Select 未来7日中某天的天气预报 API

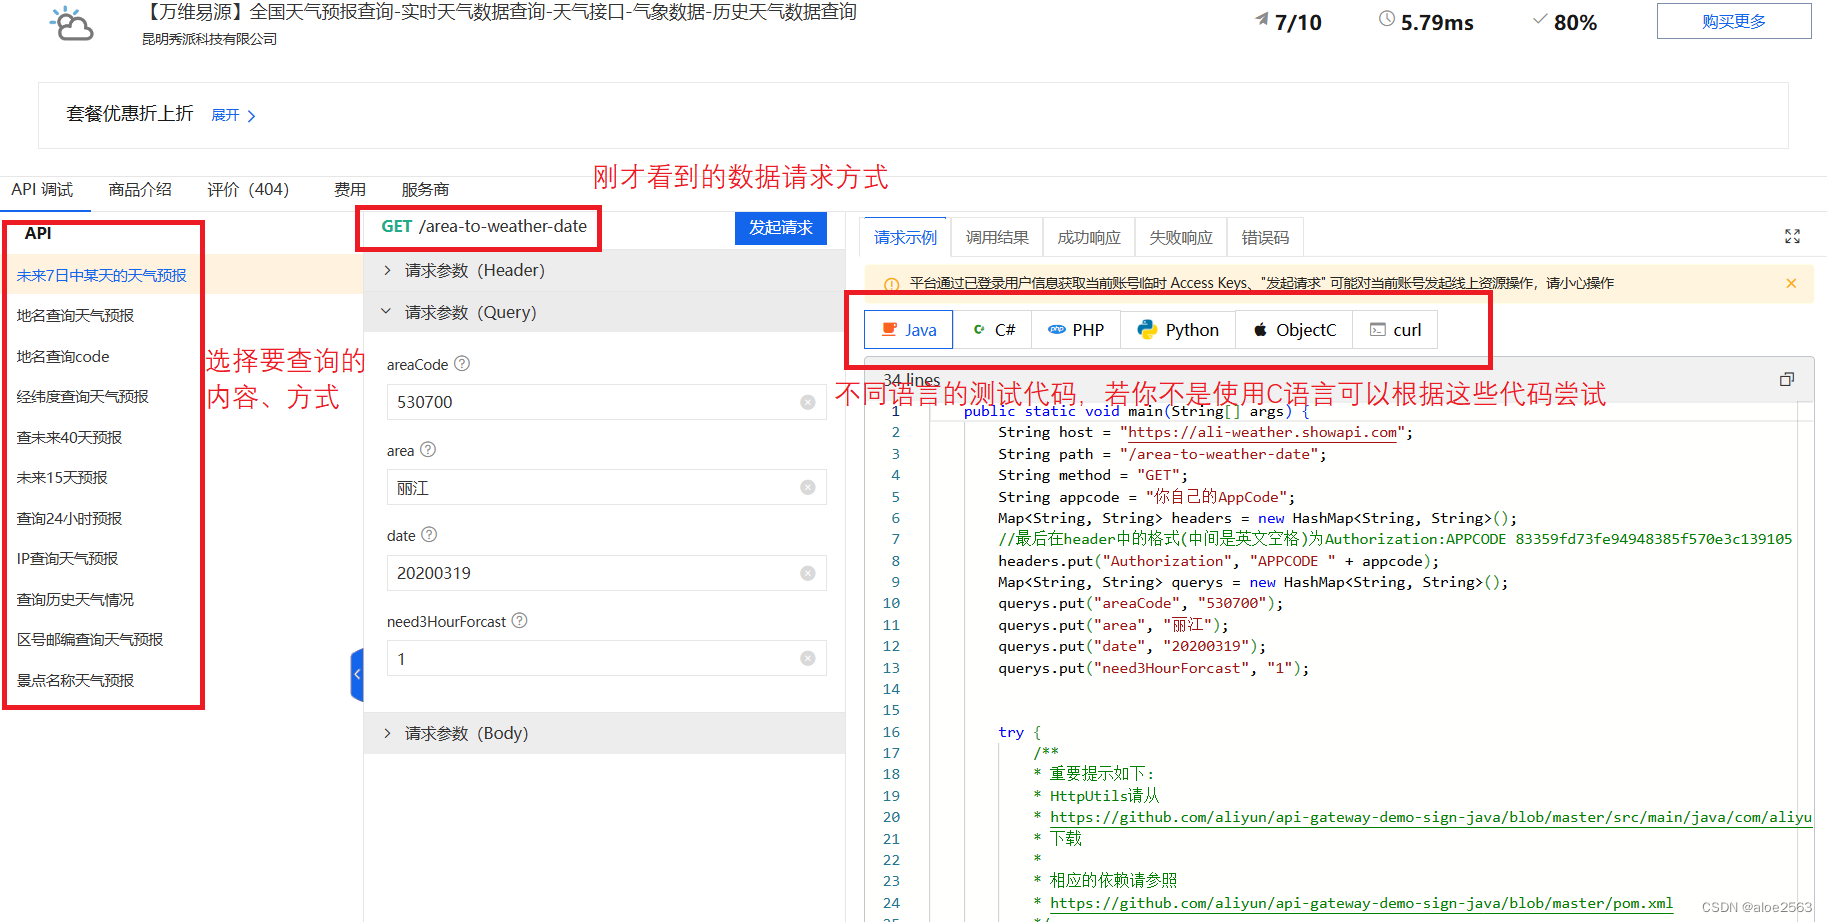click(x=102, y=275)
